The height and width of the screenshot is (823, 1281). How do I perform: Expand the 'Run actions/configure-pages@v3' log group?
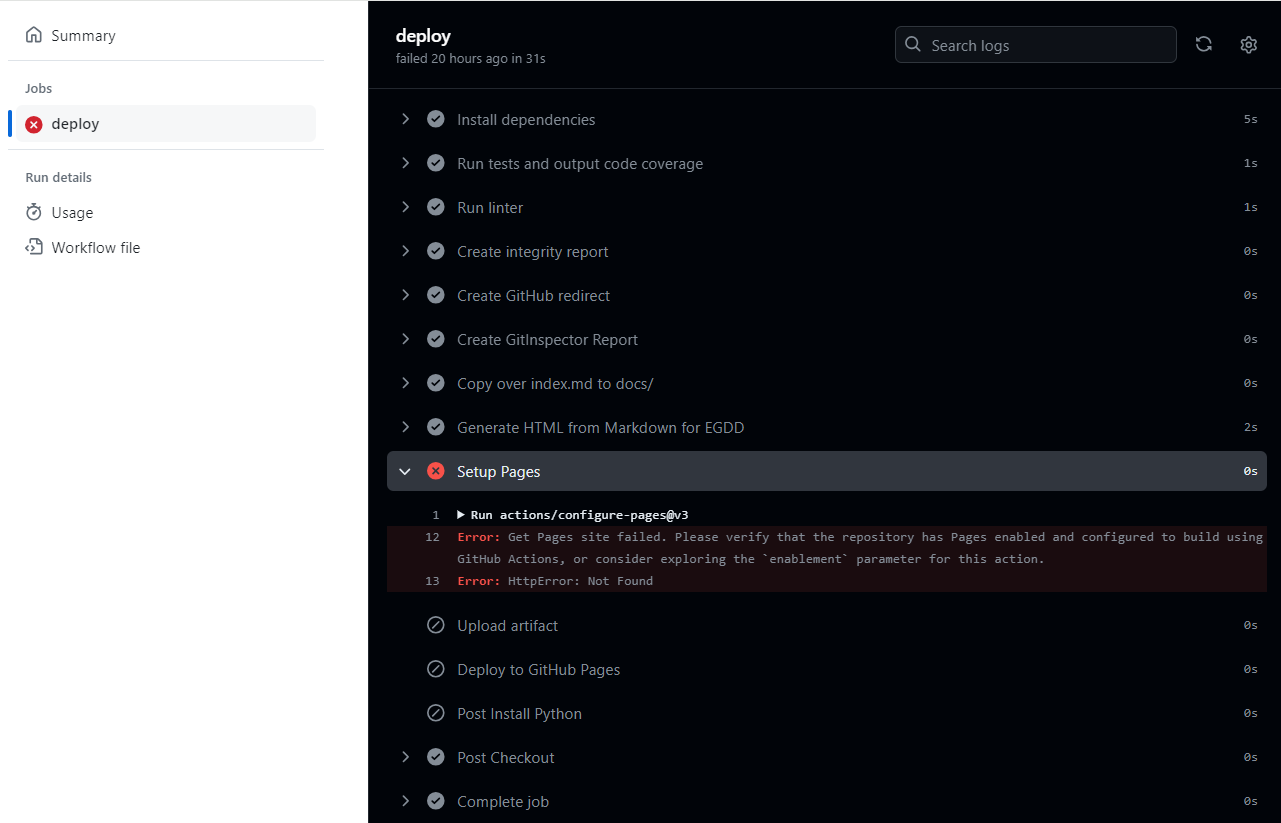click(x=573, y=515)
